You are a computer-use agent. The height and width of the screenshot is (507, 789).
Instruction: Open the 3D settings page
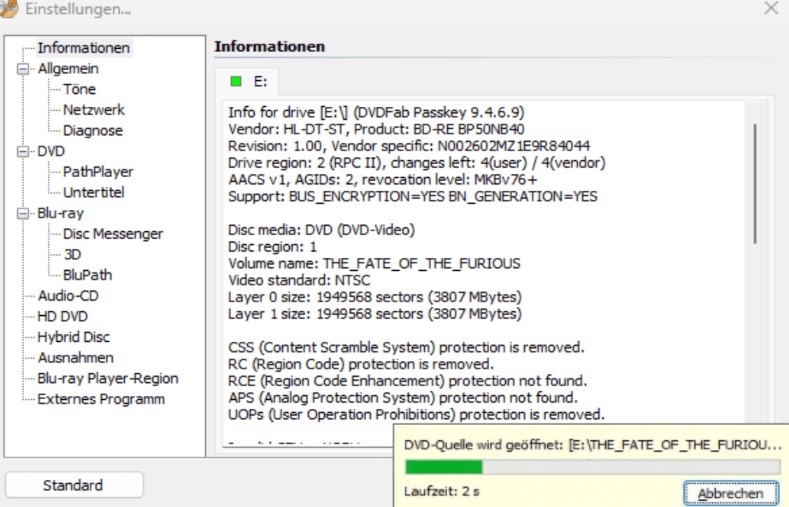72,255
